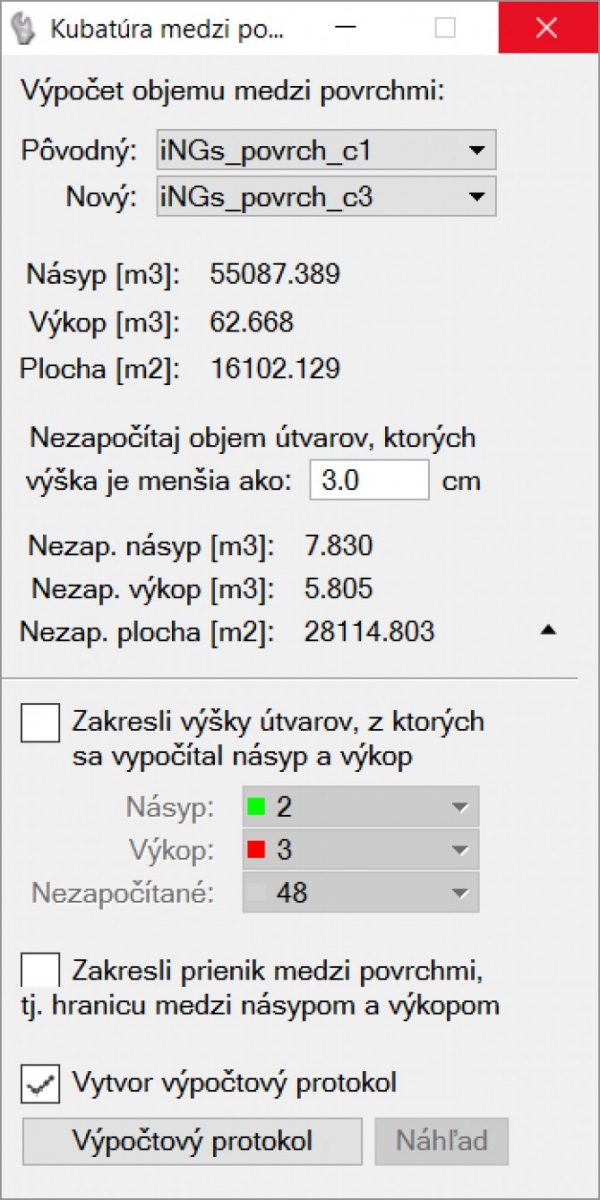Close the Kubatúra medzi povrchmi window

coord(546,29)
